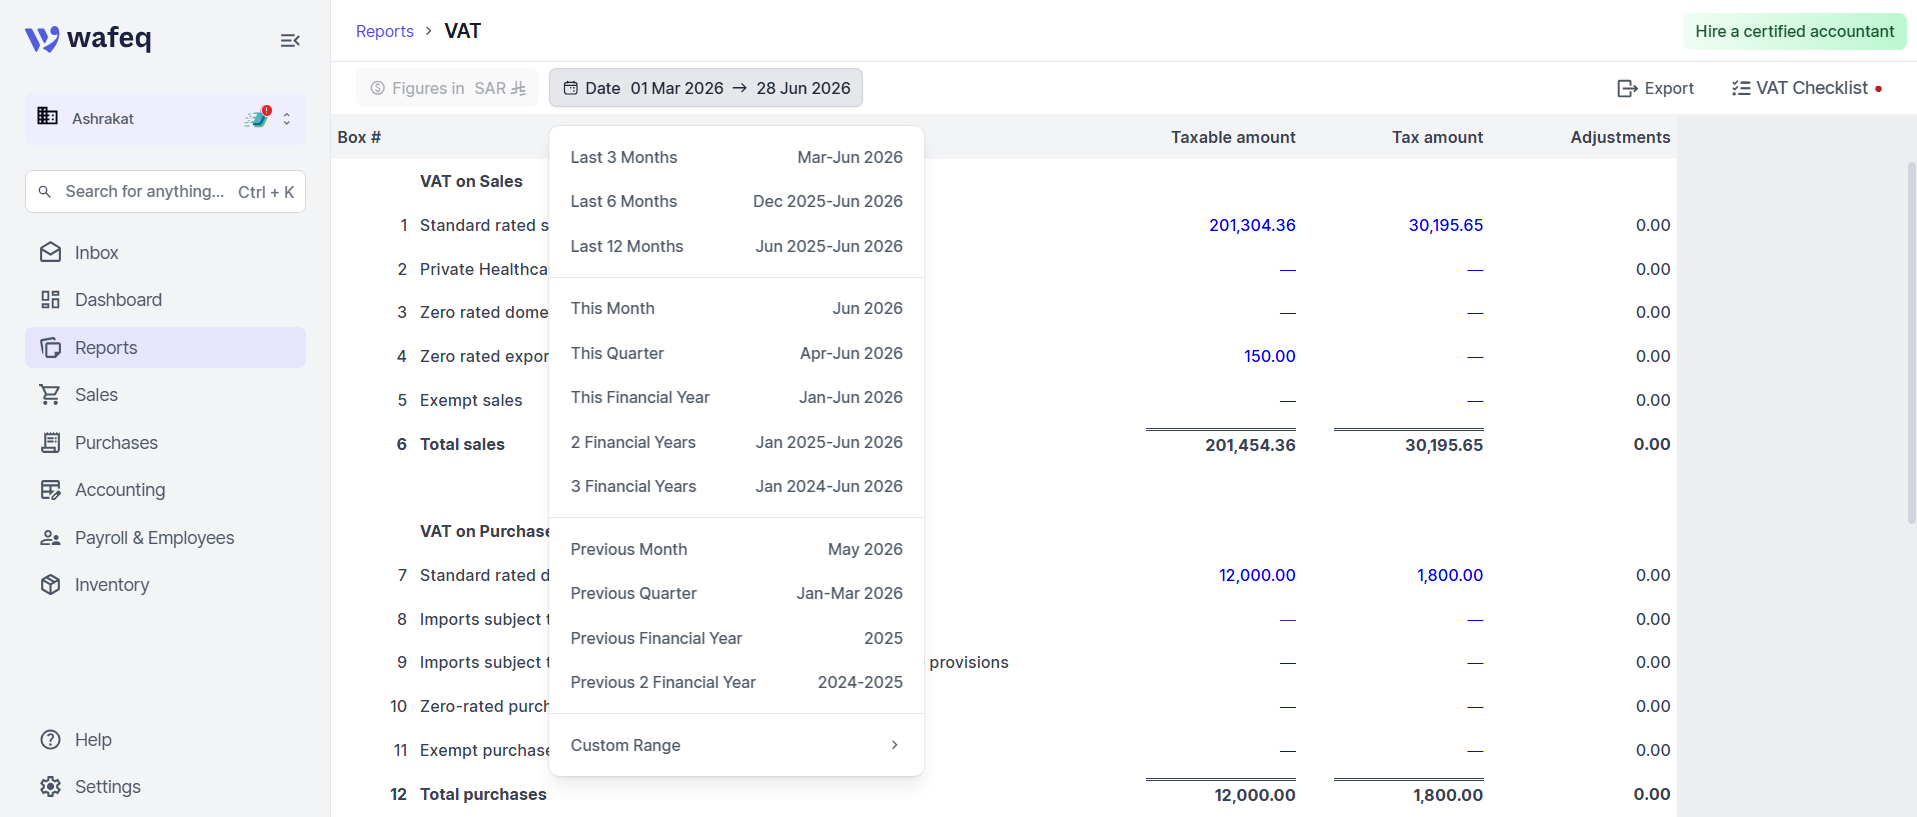Expand the Ashrakat organization switcher

coord(166,119)
